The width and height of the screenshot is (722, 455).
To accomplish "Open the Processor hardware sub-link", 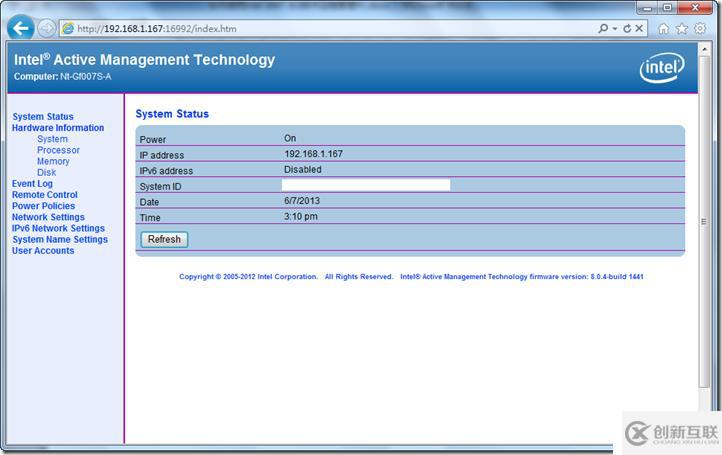I will tap(58, 150).
